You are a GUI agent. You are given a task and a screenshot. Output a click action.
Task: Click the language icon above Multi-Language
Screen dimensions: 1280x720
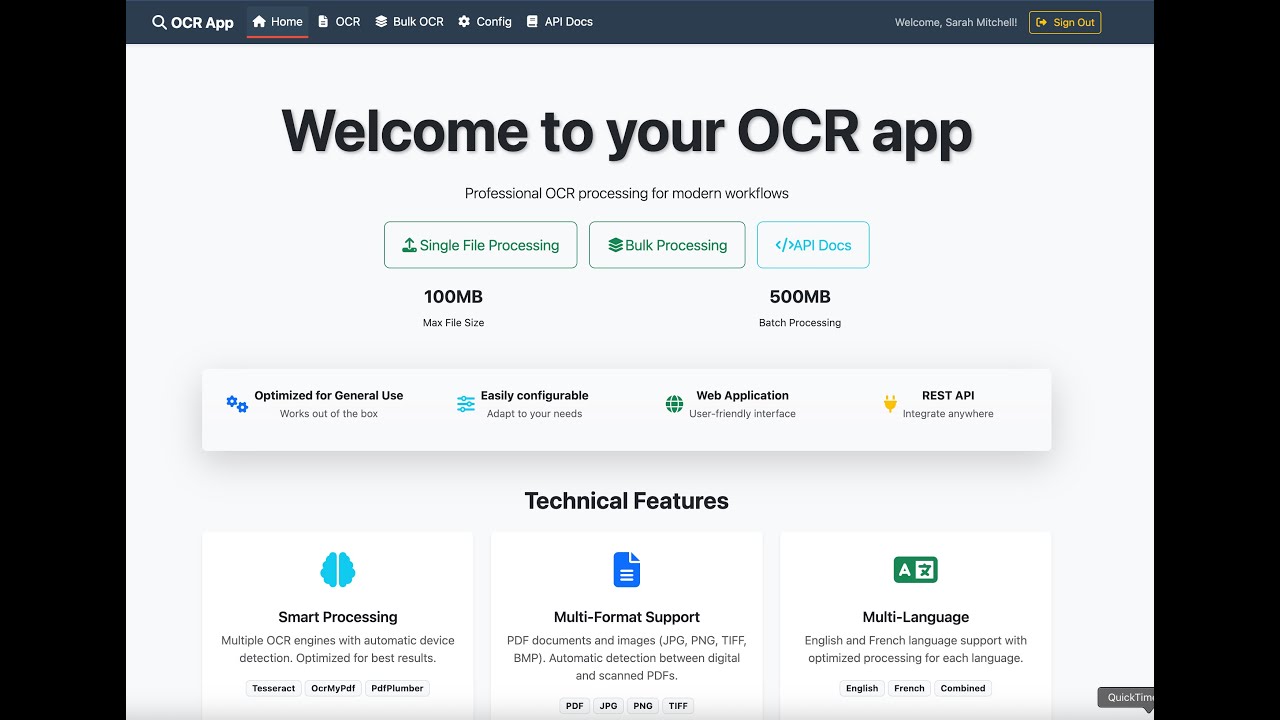pyautogui.click(x=916, y=570)
